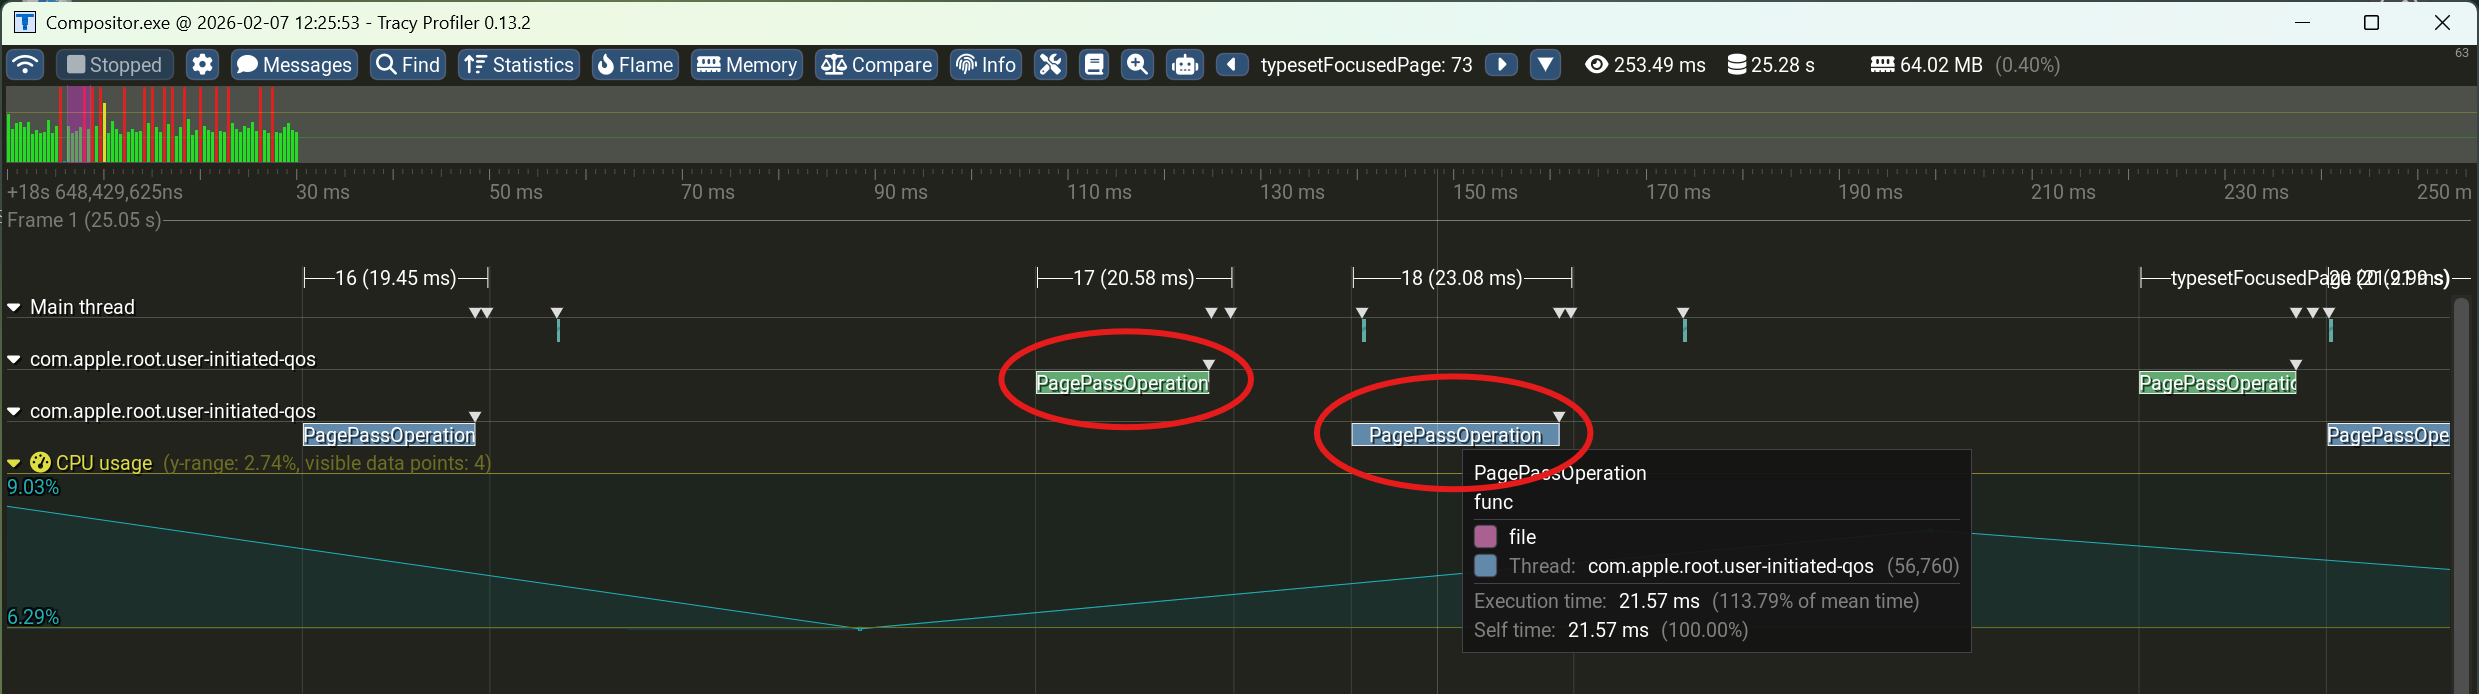Click the book annotations icon
This screenshot has width=2479, height=694.
[1094, 65]
